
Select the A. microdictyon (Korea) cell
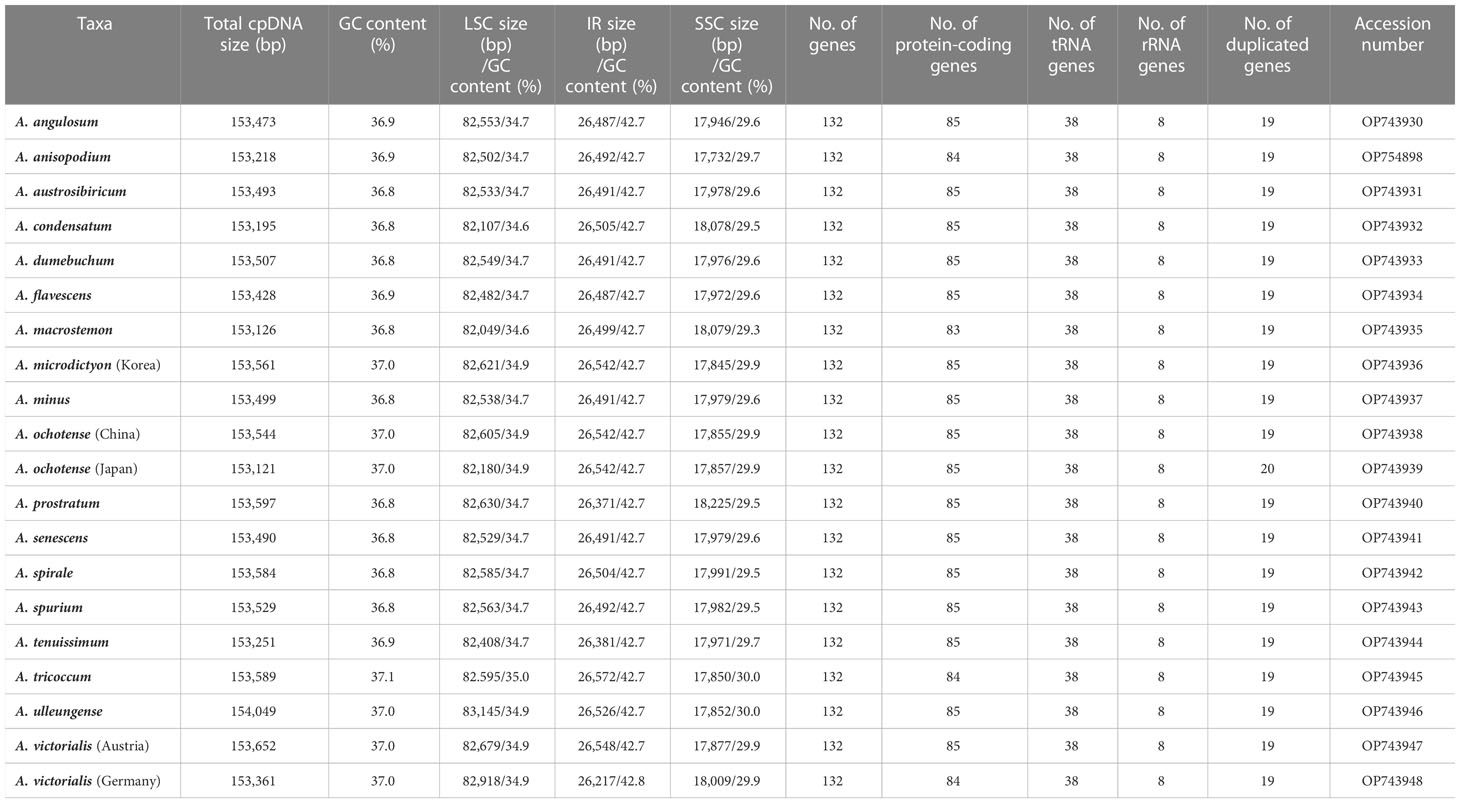point(88,365)
